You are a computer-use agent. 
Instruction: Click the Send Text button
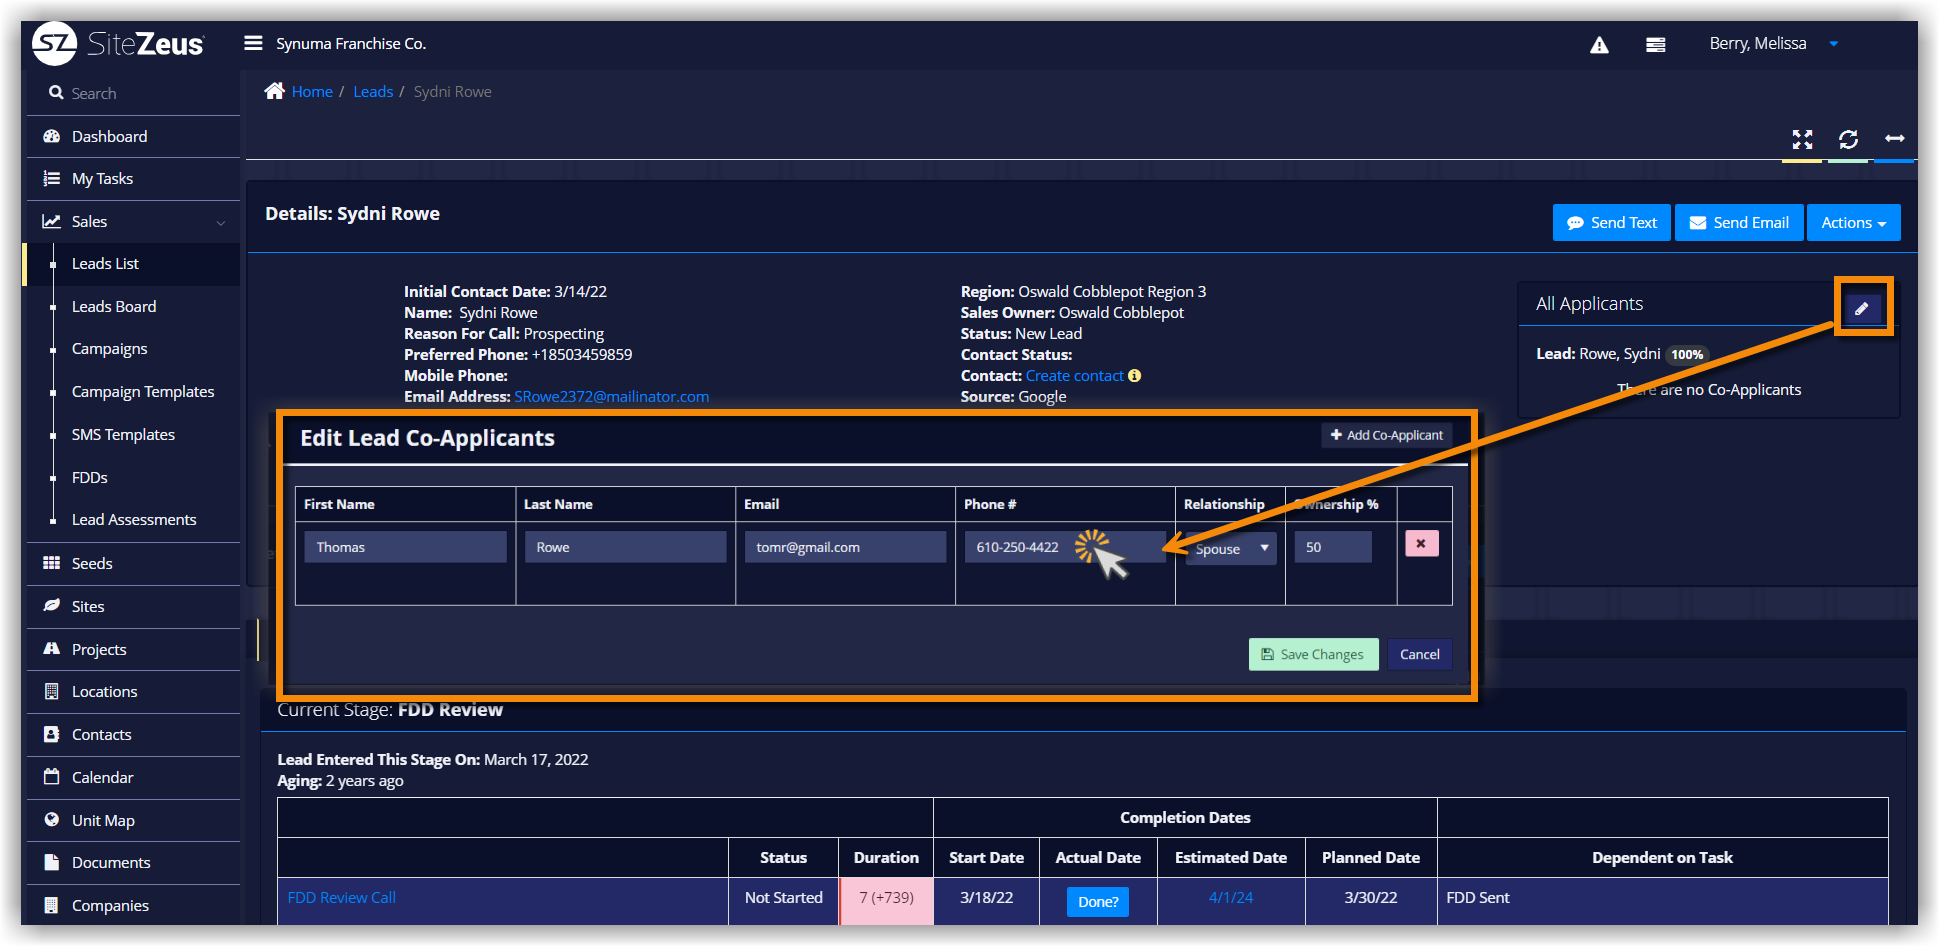tap(1612, 223)
